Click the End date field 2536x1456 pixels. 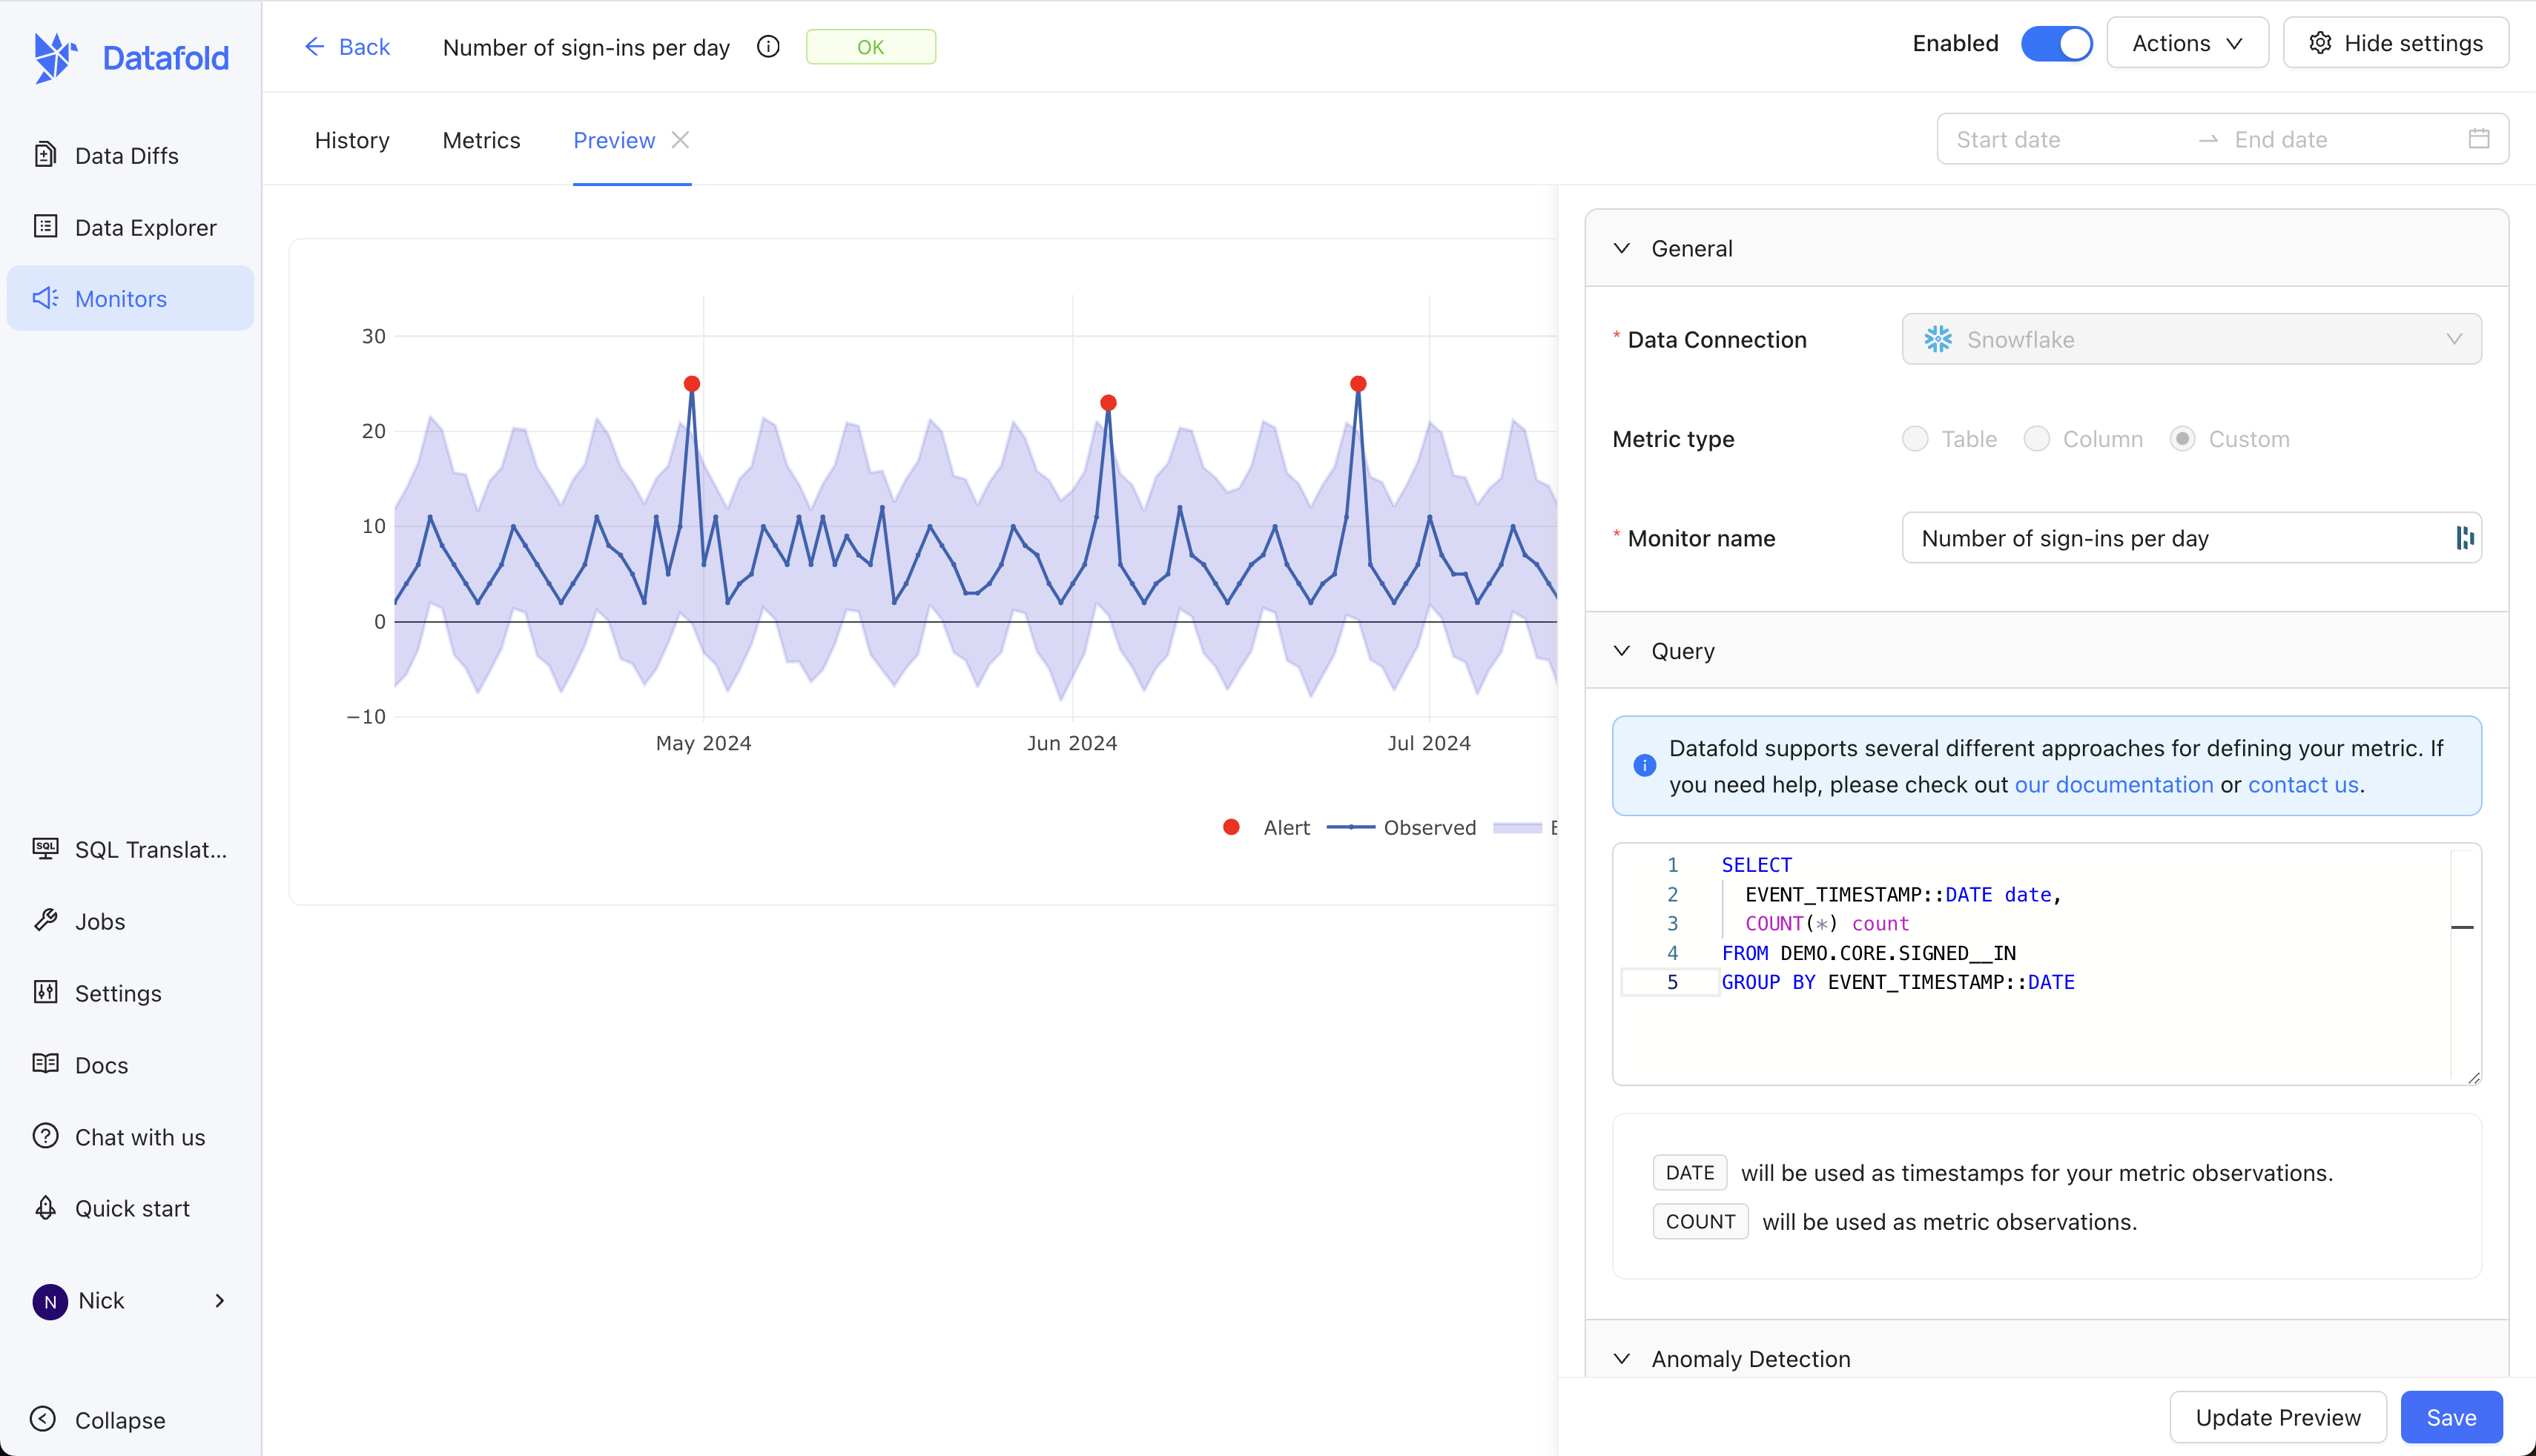pos(2340,139)
